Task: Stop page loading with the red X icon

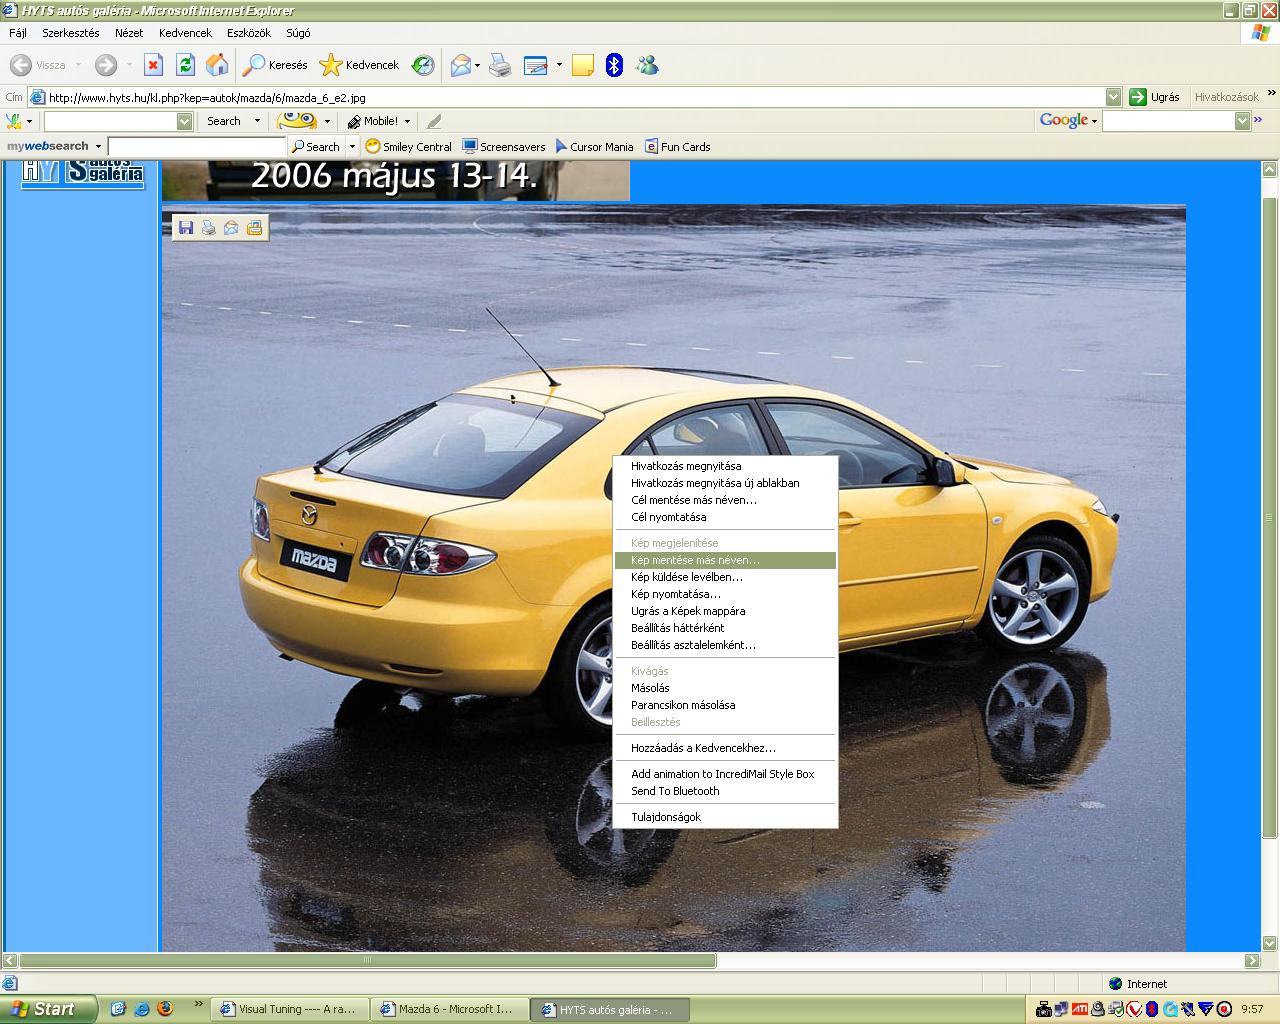Action: coord(153,65)
